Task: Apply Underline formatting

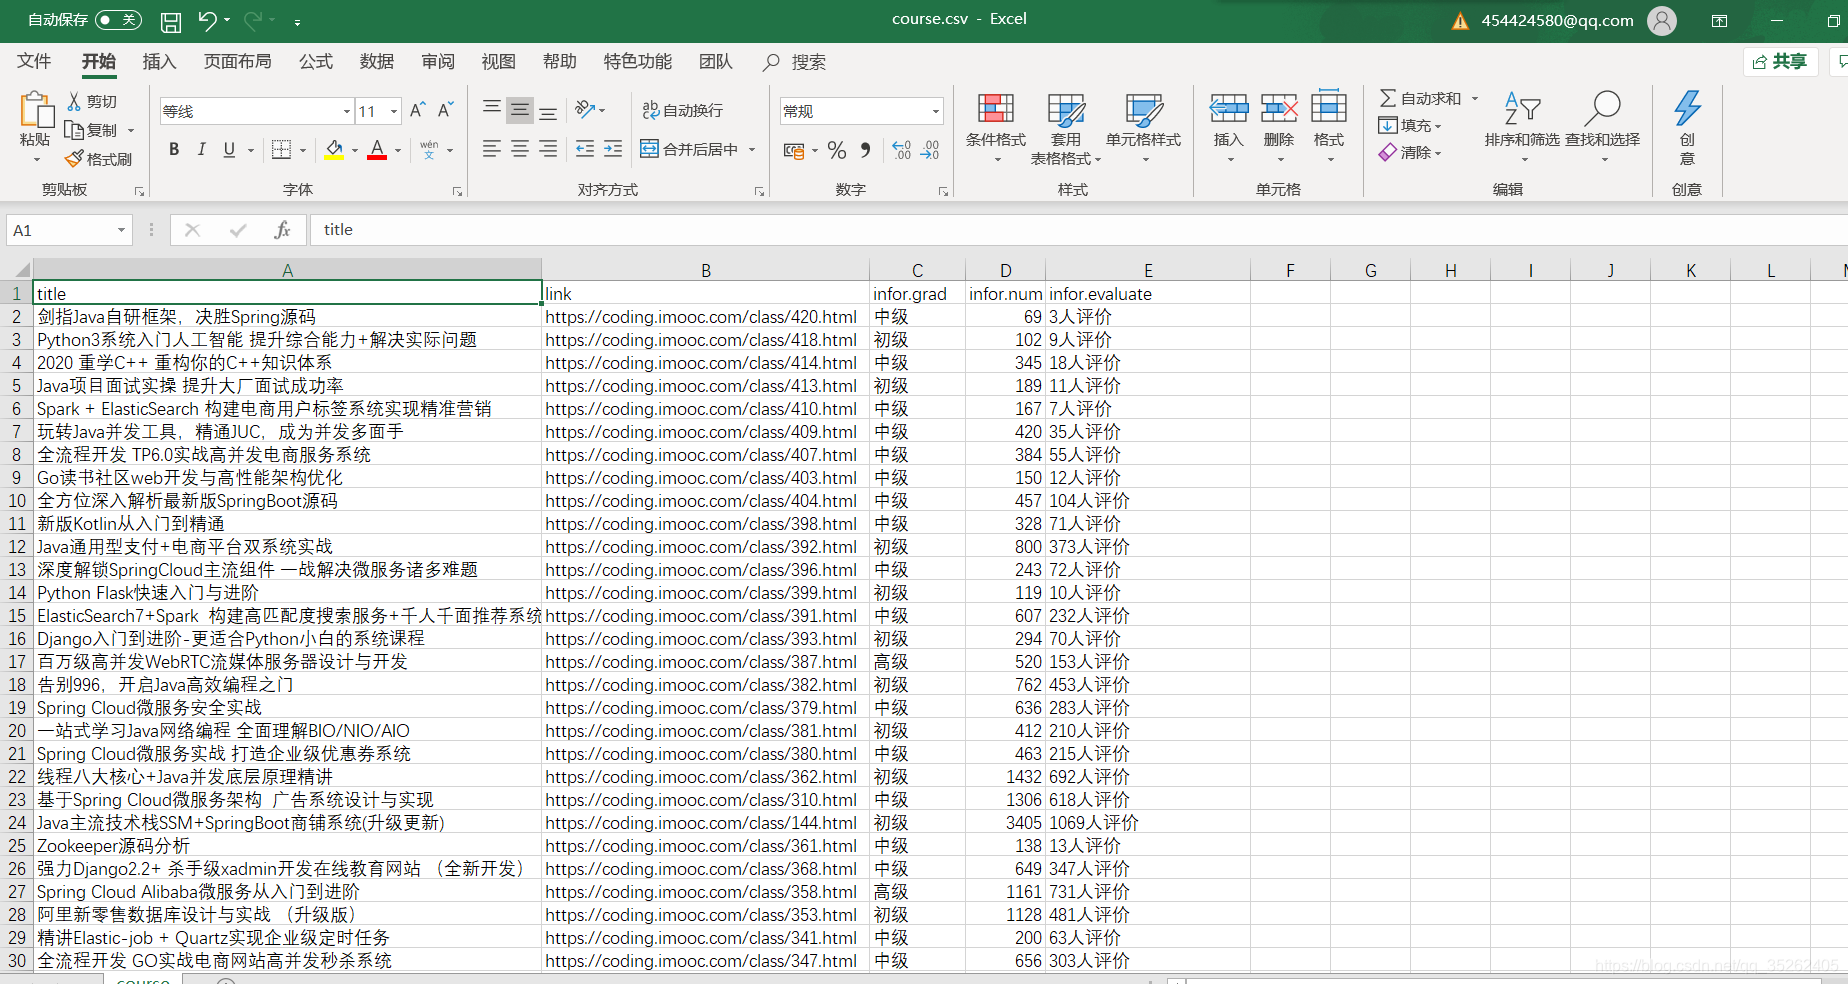Action: point(229,149)
